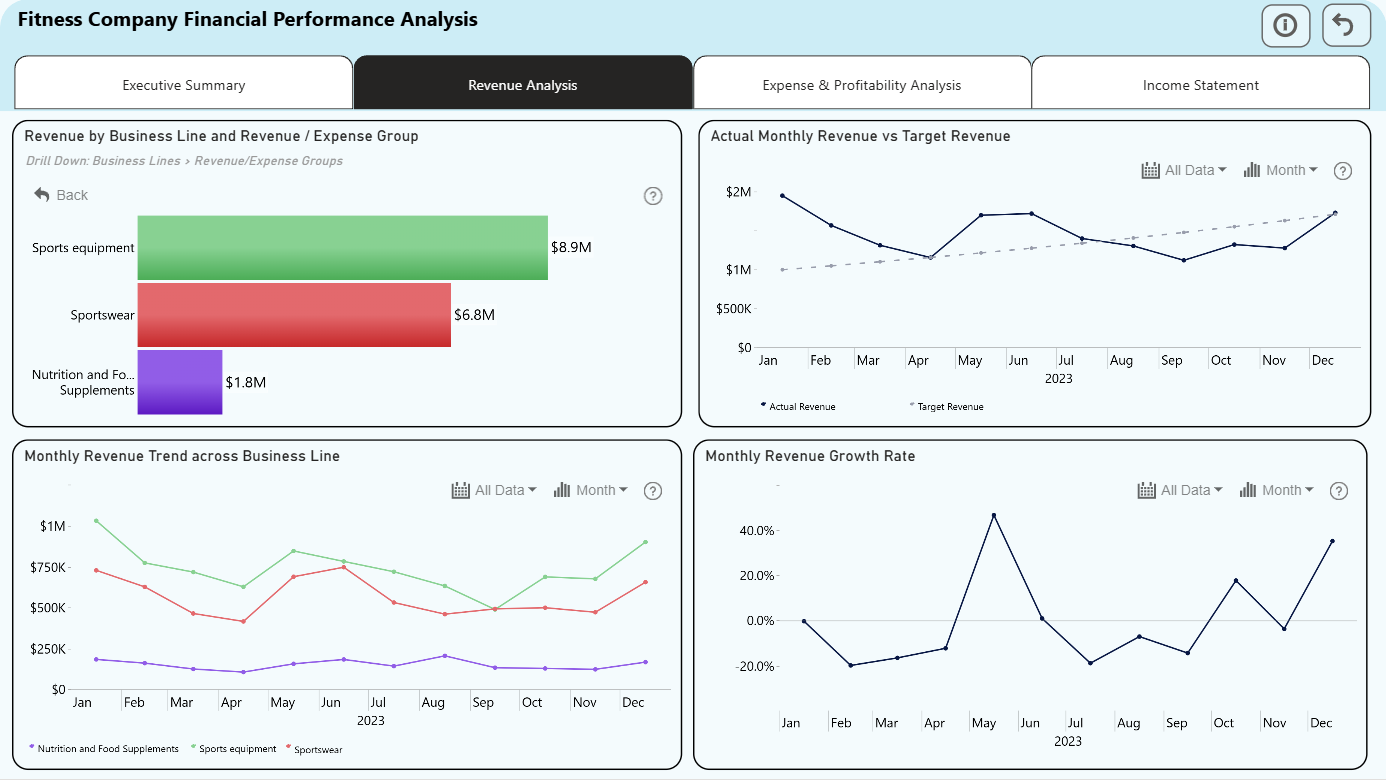
Task: Select the purple Nutrition and Food Supplements bar
Action: pos(180,382)
